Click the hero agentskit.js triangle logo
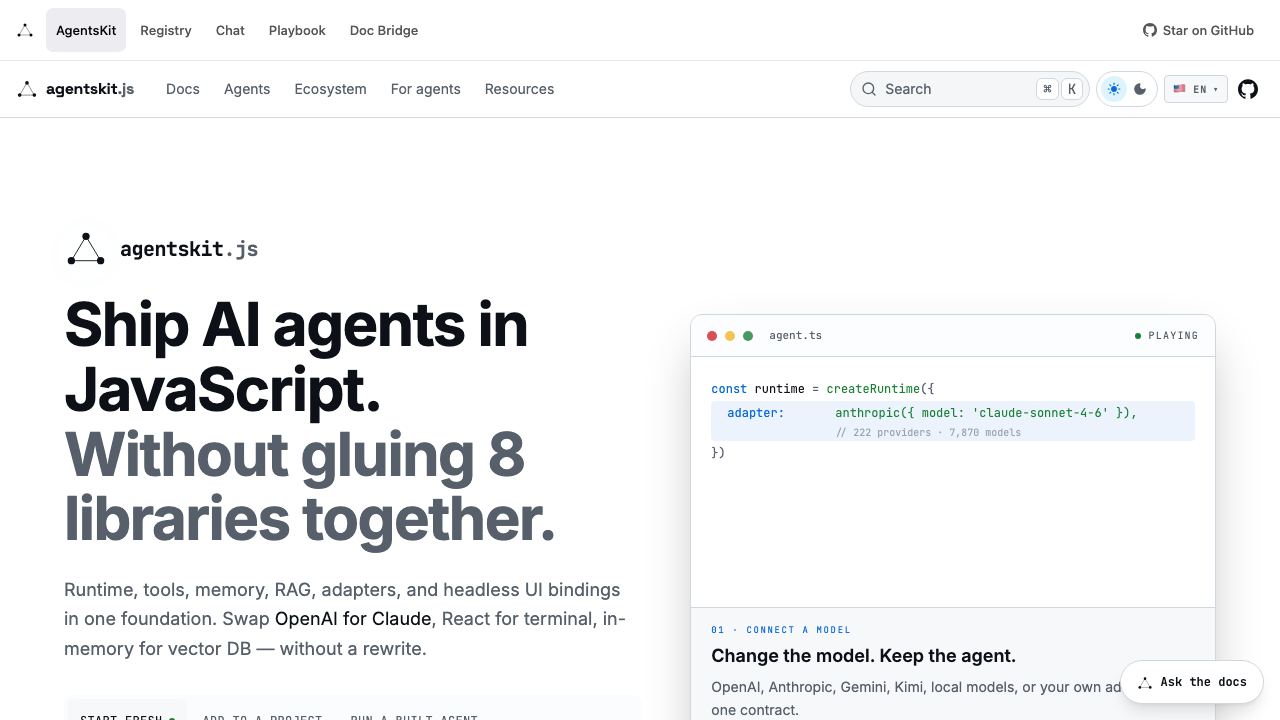 tap(86, 249)
